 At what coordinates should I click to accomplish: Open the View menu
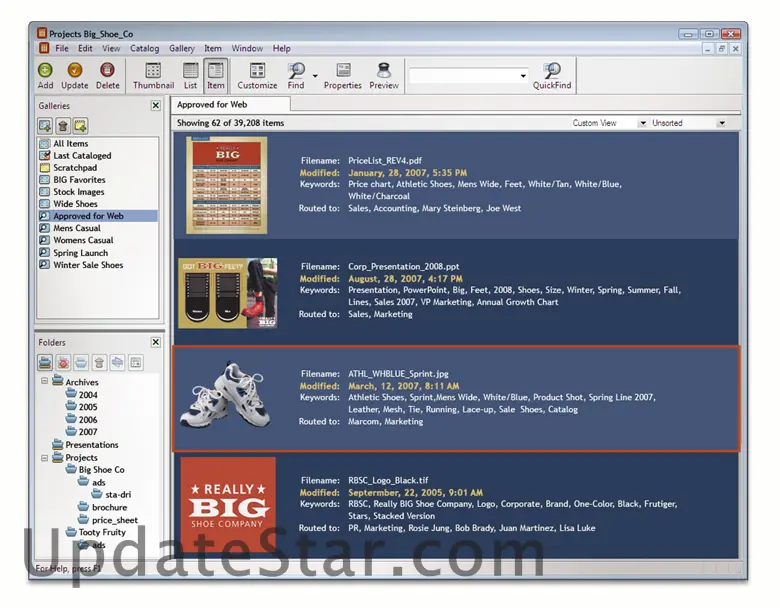pyautogui.click(x=111, y=48)
